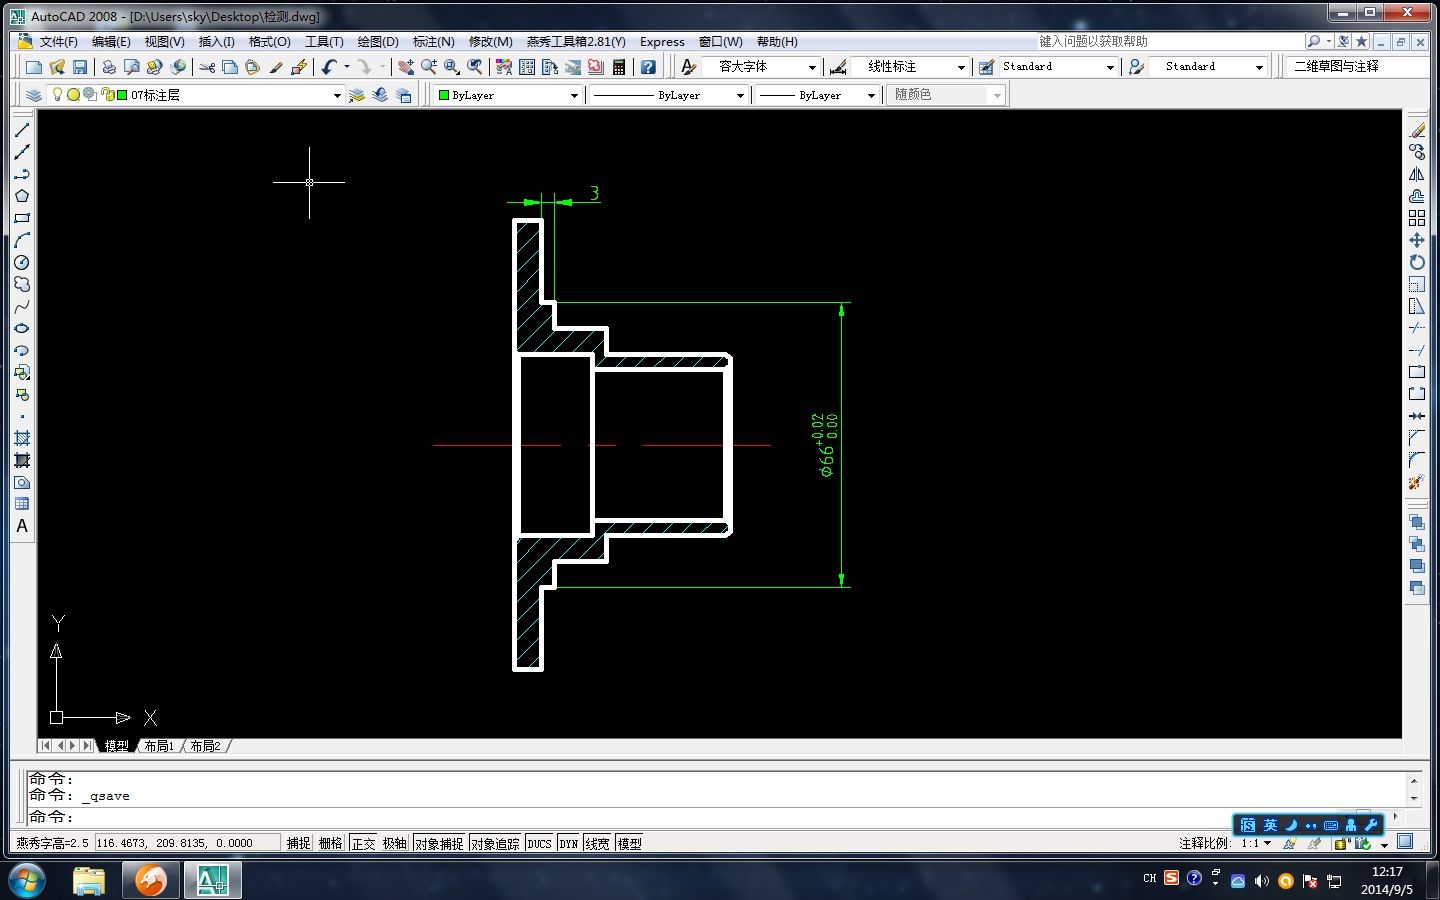Screen dimensions: 1440x900
Task: Select the Polygon tool
Action: click(x=21, y=196)
